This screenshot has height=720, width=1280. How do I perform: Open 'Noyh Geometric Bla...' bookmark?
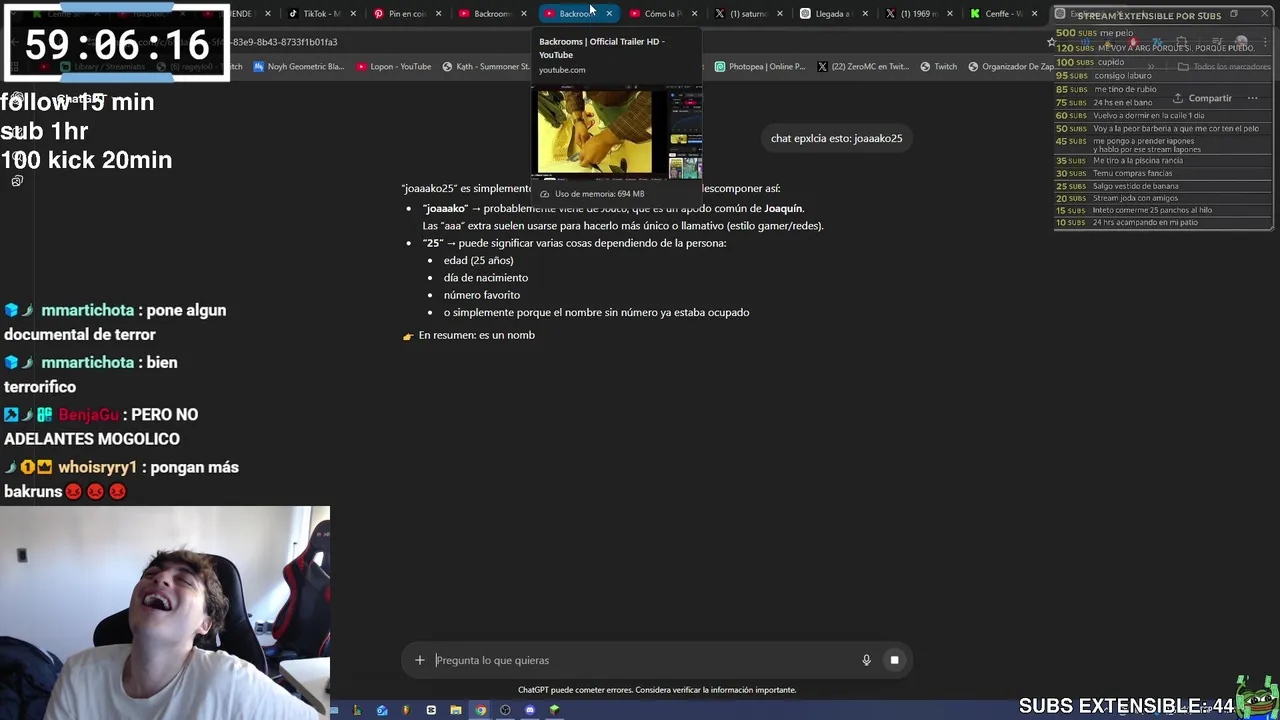point(298,67)
